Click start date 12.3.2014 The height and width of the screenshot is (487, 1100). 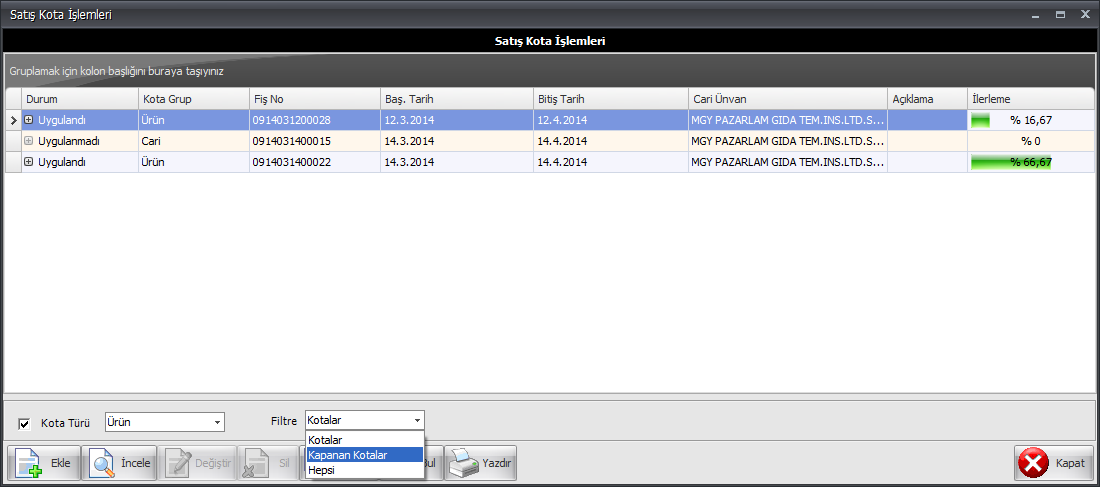[457, 120]
